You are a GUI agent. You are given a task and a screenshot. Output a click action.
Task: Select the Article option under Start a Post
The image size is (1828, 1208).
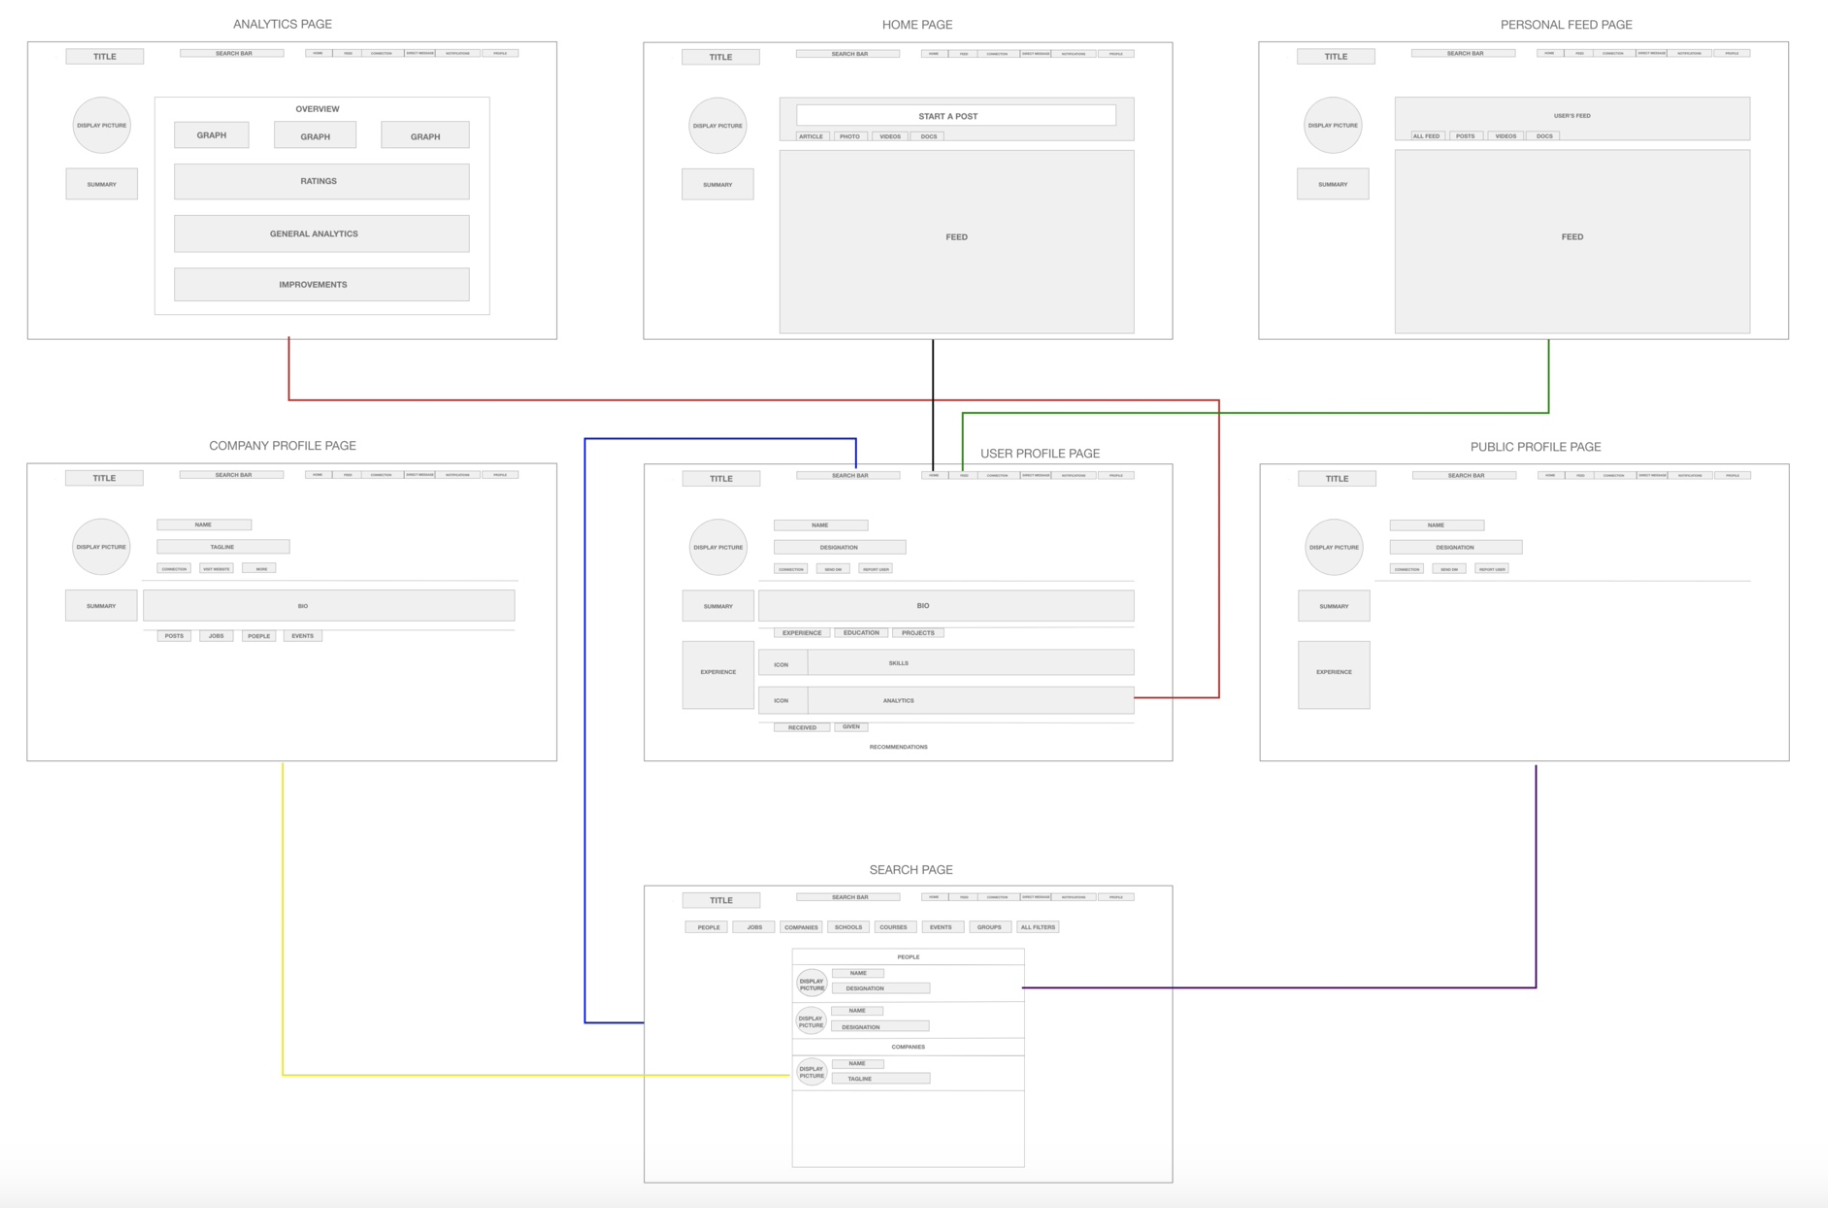[x=811, y=136]
